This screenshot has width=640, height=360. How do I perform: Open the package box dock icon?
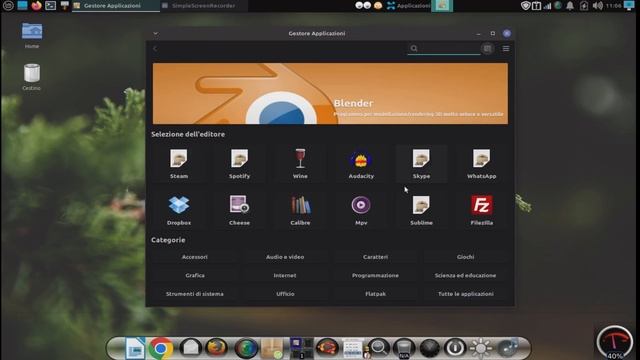click(272, 348)
